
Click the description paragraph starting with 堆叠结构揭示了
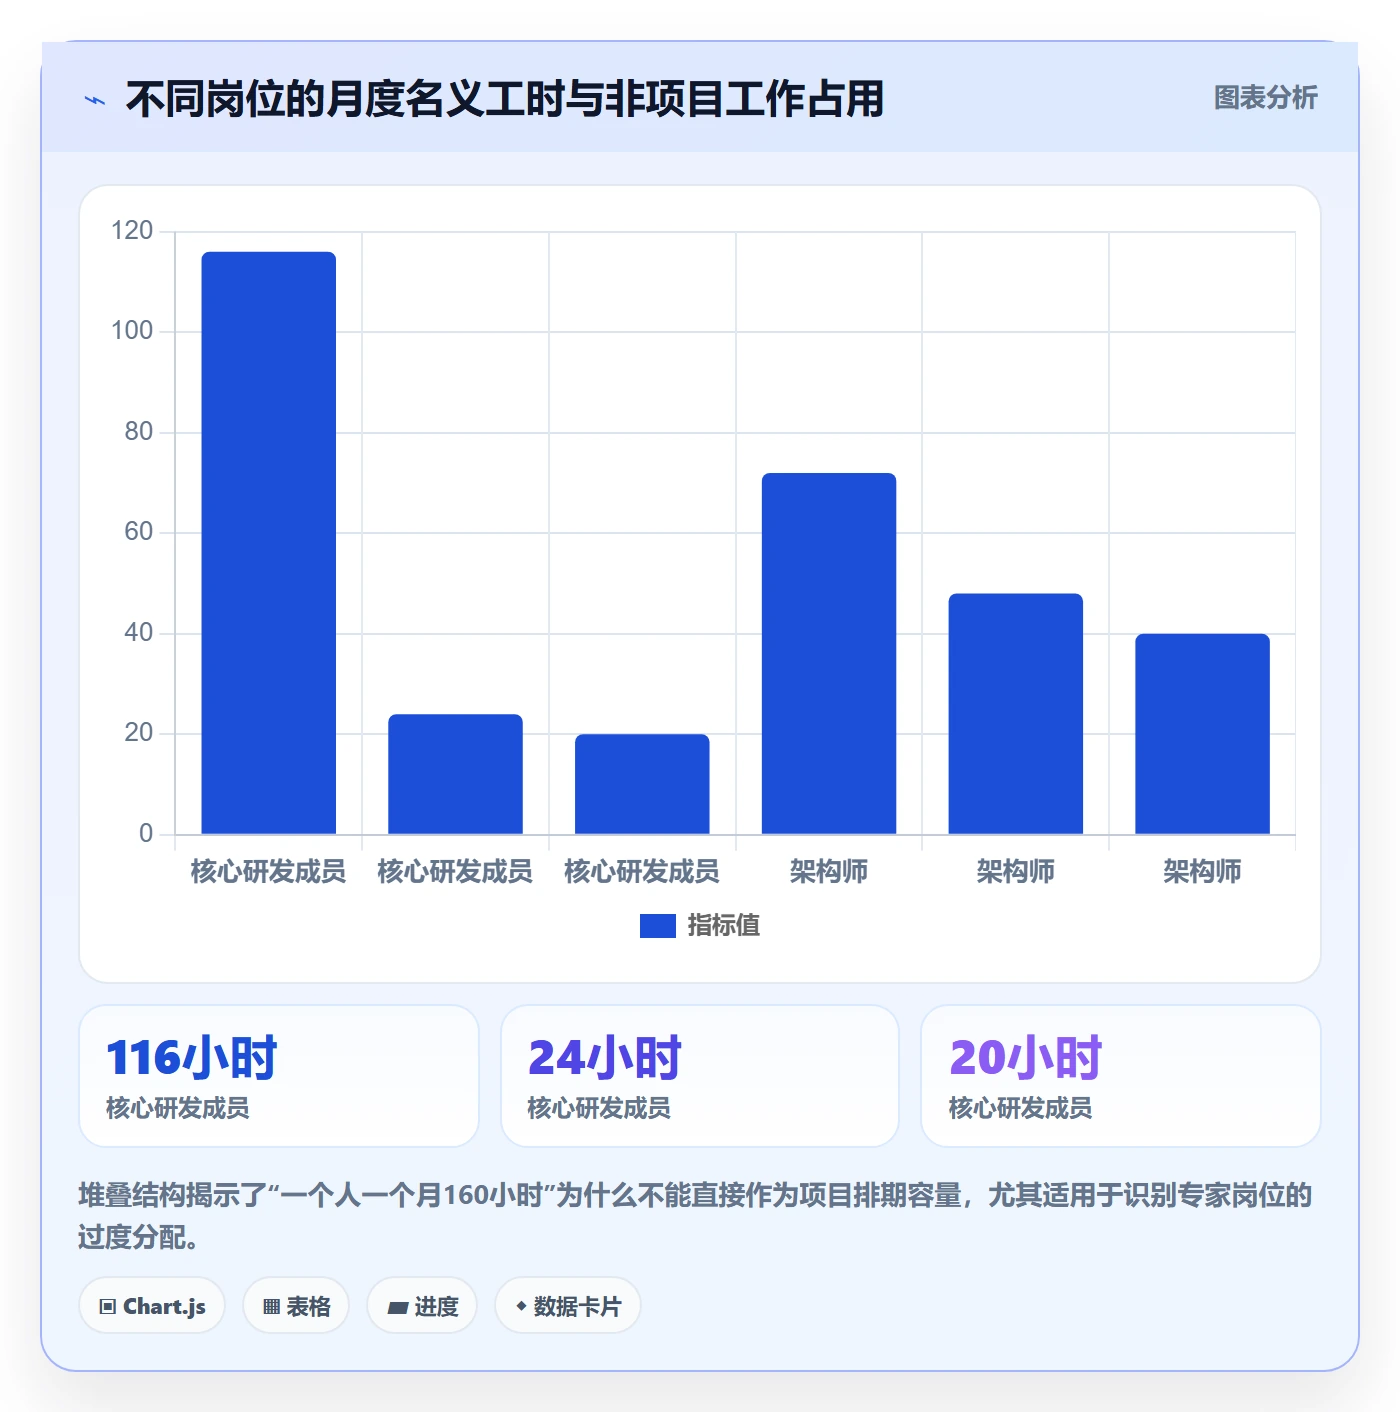695,1216
